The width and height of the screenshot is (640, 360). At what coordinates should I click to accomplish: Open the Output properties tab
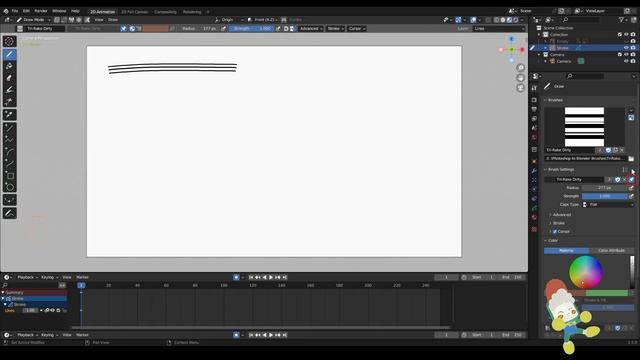534,109
